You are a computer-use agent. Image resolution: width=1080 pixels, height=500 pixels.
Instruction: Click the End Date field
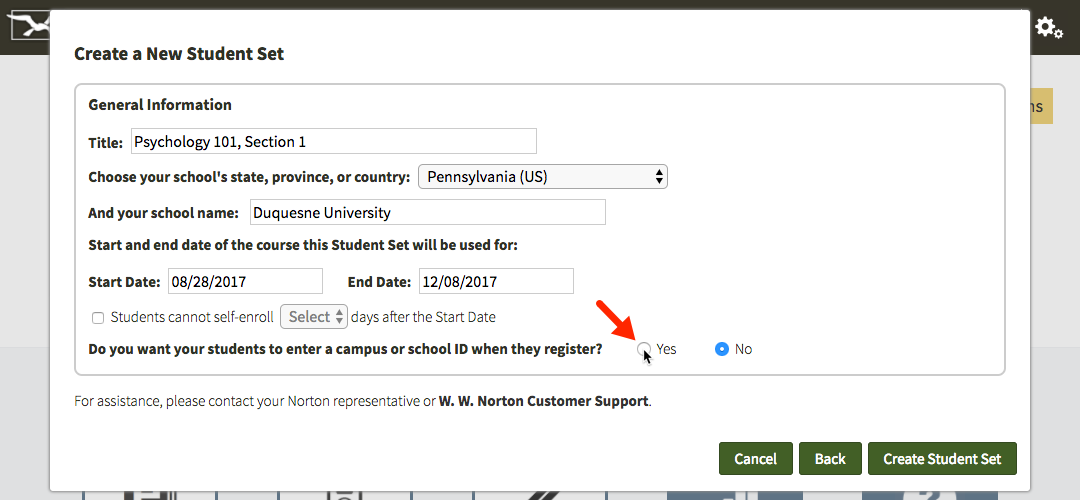[x=496, y=281]
